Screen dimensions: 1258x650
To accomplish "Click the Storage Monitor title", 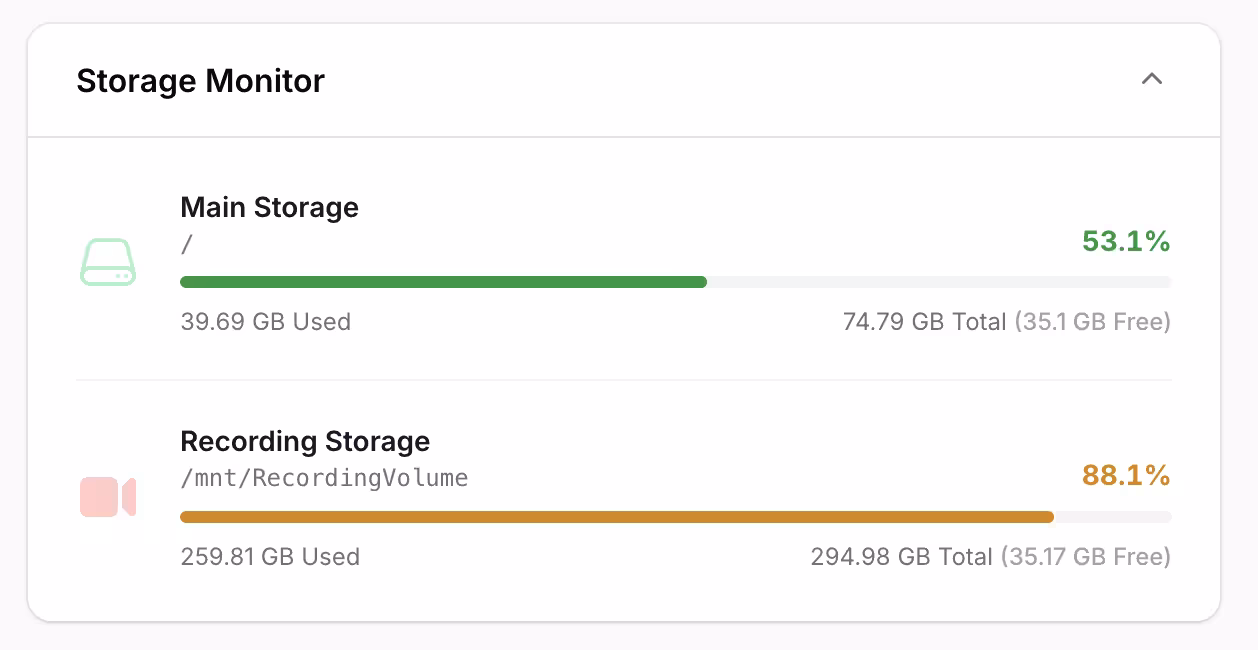I will point(200,81).
